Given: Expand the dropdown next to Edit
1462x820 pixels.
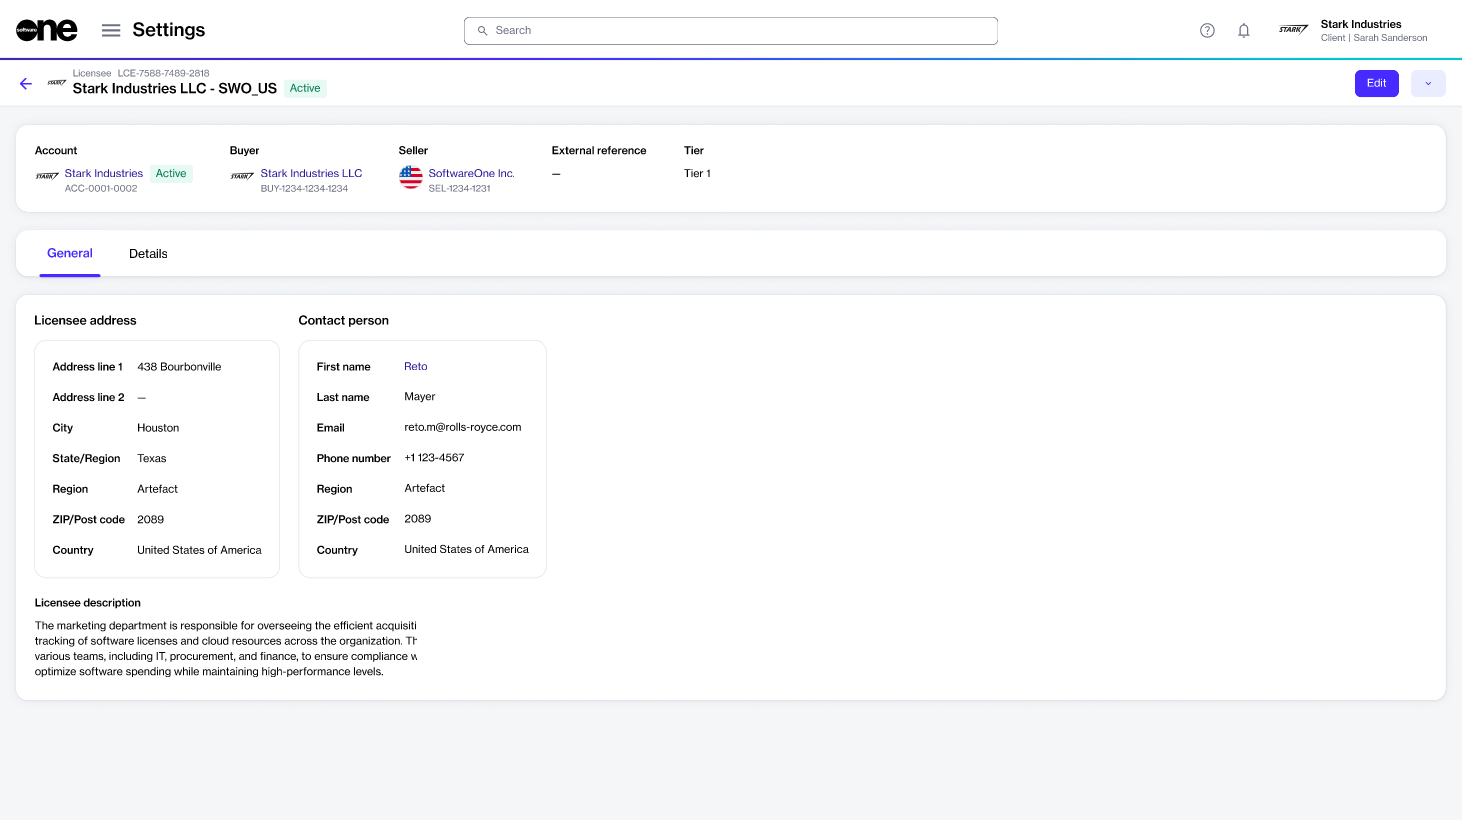Looking at the screenshot, I should click(1427, 83).
